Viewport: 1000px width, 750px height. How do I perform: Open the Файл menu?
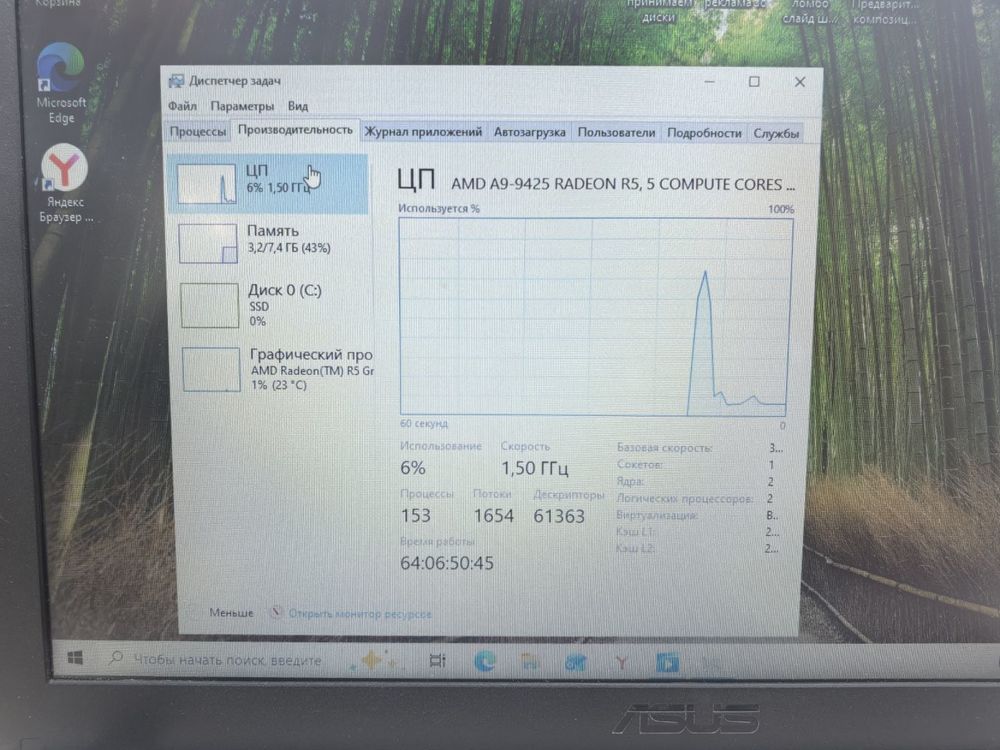pyautogui.click(x=182, y=106)
